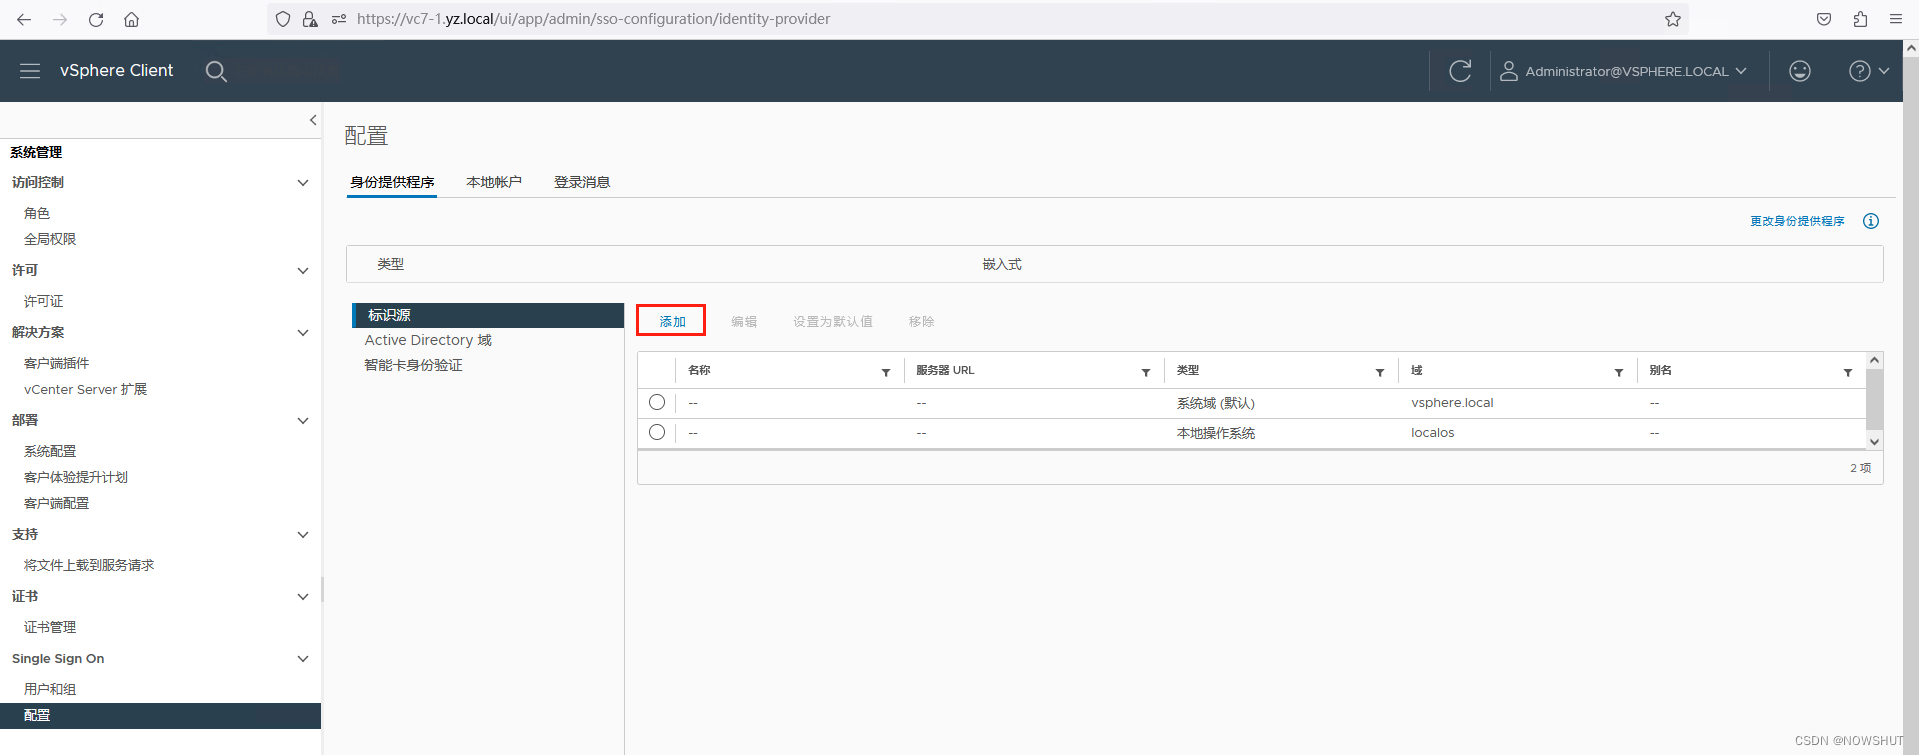Open 将文件上载到服务请求 in the sidebar
Viewport: 1919px width, 755px height.
(89, 565)
